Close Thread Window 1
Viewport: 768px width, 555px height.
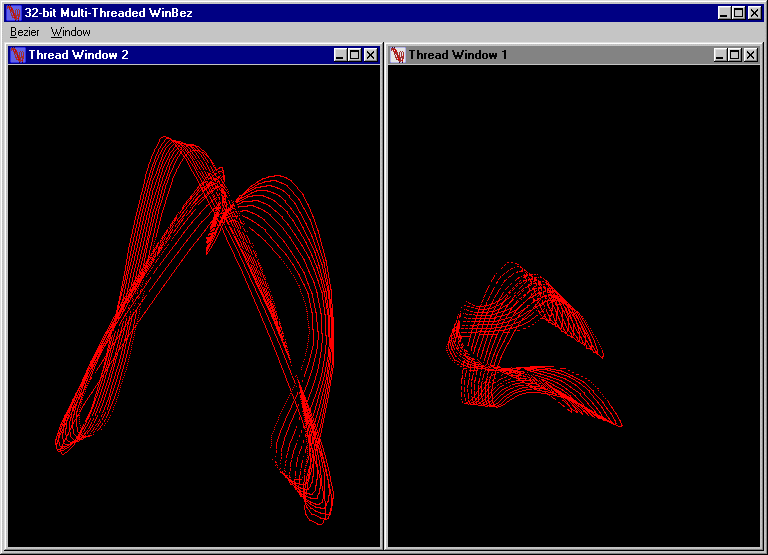(x=750, y=55)
